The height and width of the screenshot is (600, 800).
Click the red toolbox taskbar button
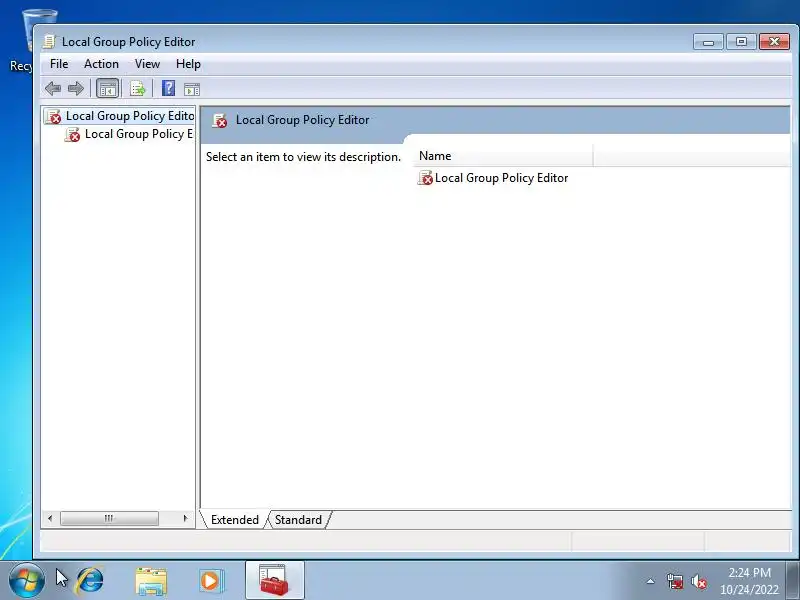point(274,580)
